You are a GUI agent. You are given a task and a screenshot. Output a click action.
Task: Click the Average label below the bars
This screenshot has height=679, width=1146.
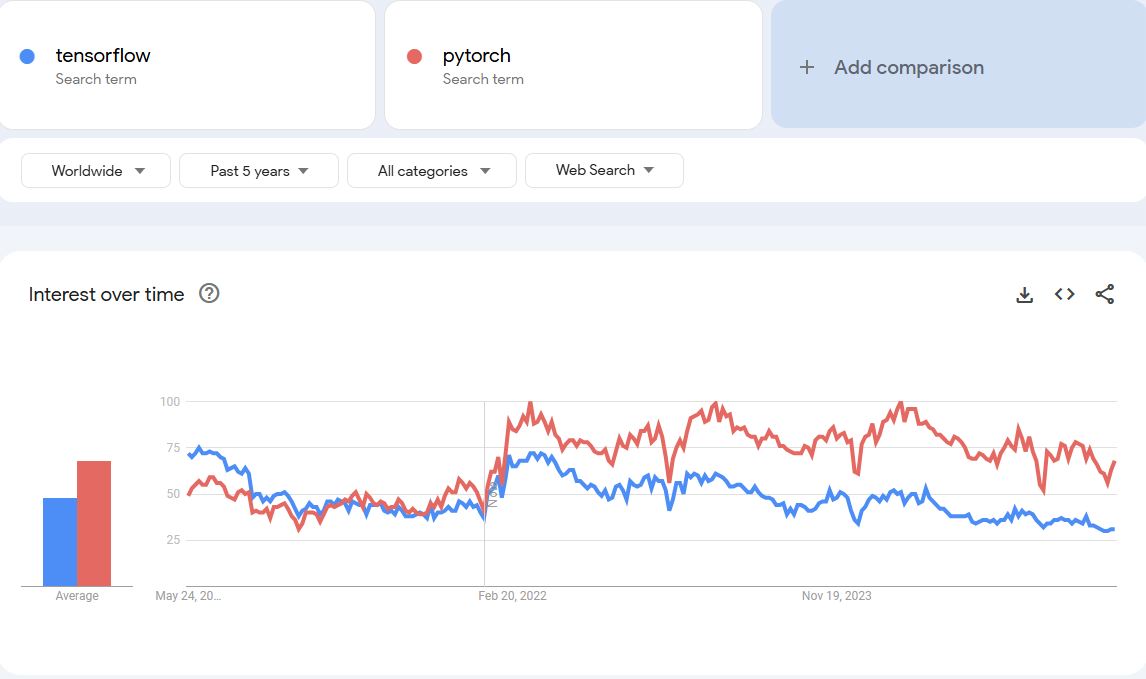77,595
